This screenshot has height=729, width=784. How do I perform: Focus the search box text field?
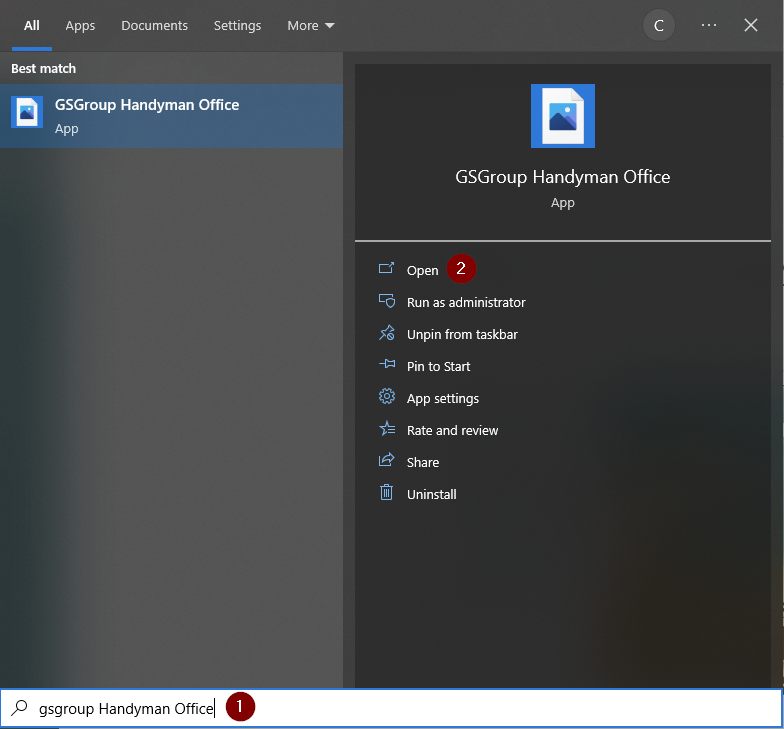(x=392, y=708)
